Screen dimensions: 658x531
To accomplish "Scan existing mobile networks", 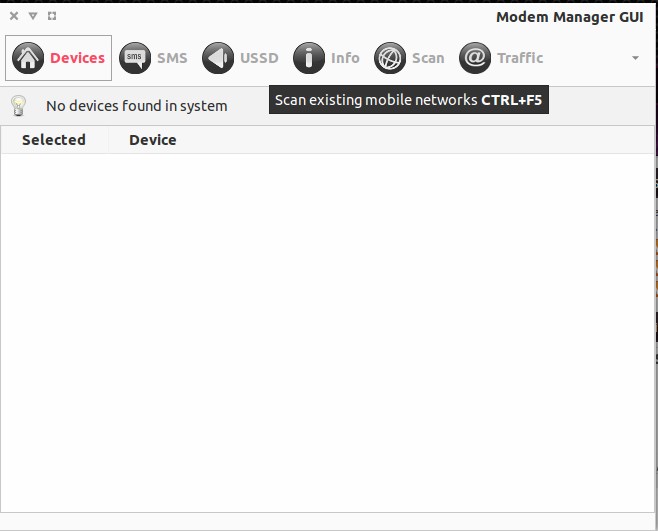I will click(x=409, y=58).
